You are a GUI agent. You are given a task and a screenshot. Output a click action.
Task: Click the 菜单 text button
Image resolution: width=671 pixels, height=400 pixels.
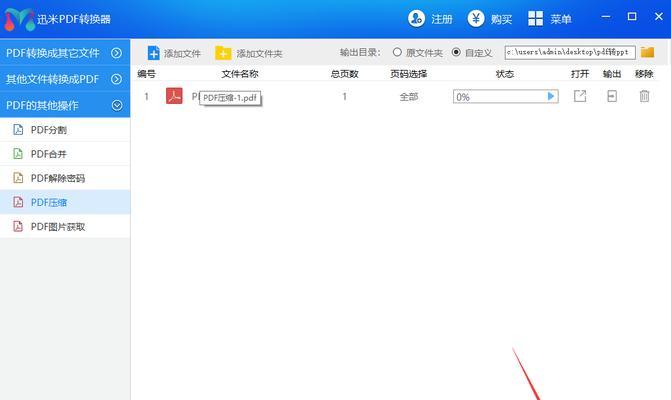point(561,19)
